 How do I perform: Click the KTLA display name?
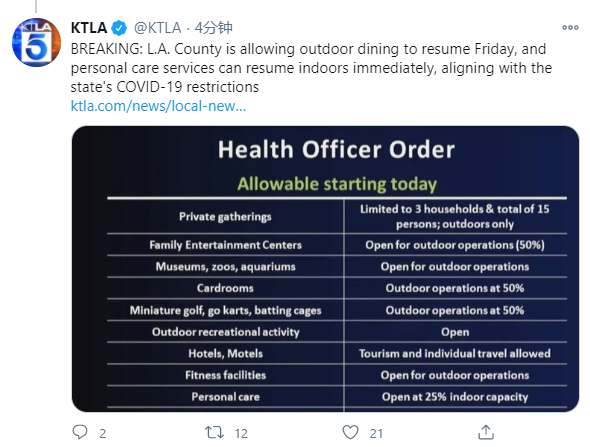tap(89, 28)
